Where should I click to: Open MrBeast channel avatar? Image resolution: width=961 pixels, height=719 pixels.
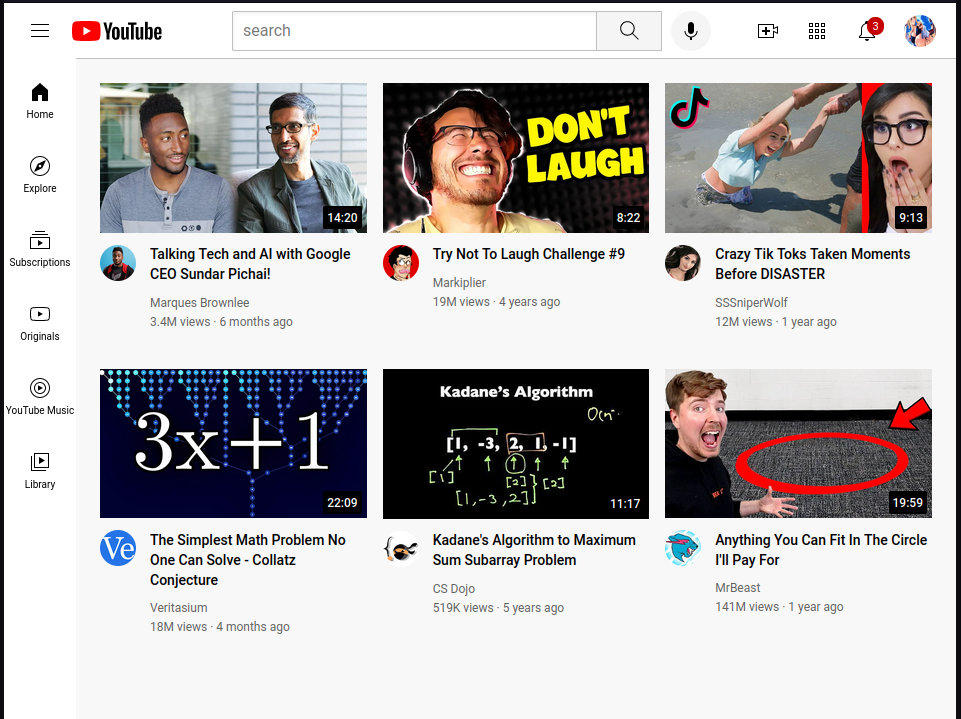[x=683, y=548]
